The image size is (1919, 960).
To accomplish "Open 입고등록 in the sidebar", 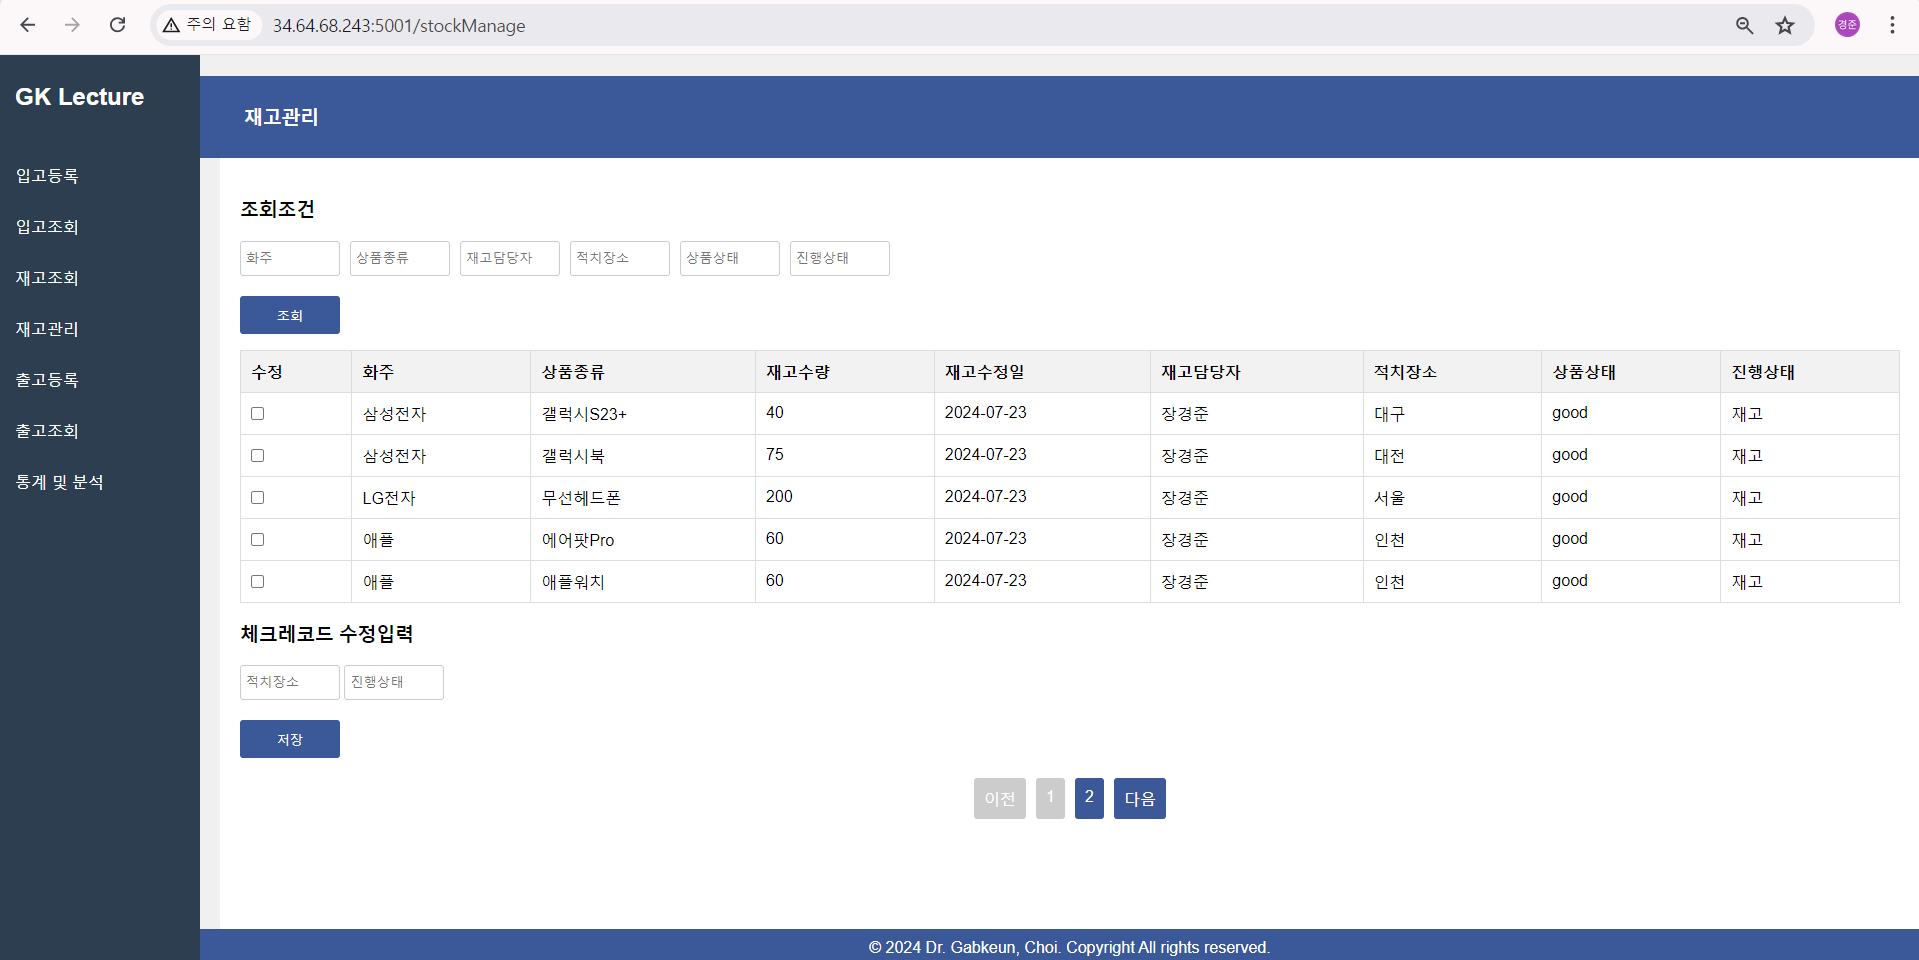I will [47, 176].
